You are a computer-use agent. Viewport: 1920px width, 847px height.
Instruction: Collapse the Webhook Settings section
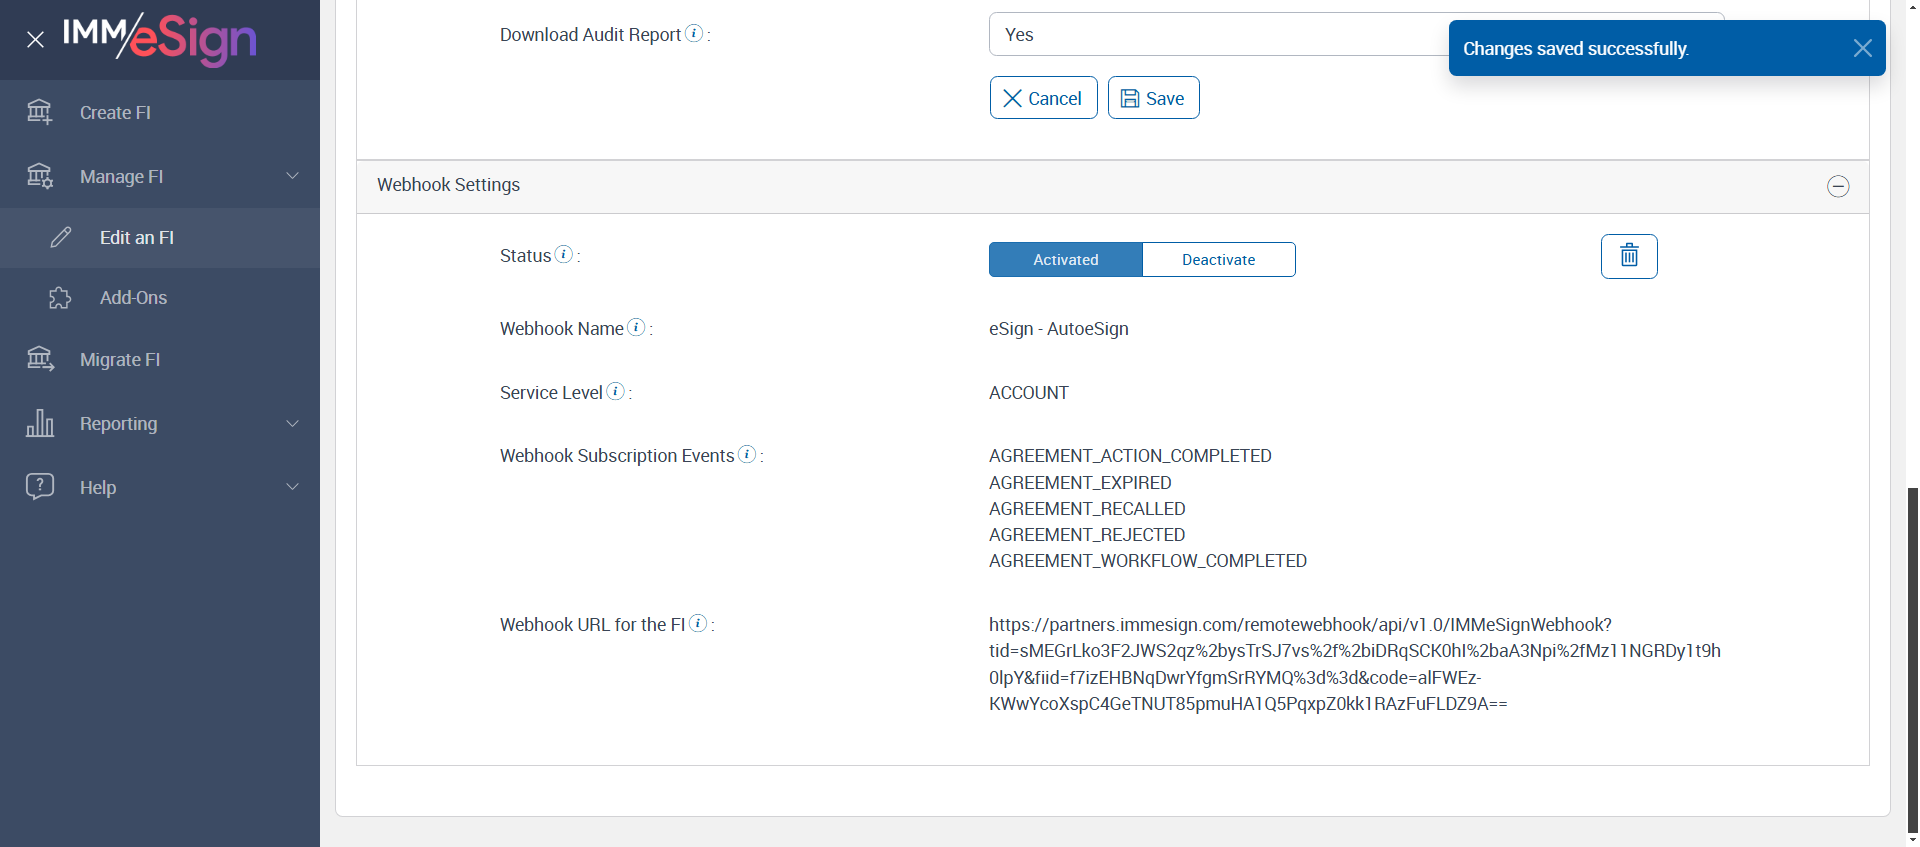click(1838, 186)
